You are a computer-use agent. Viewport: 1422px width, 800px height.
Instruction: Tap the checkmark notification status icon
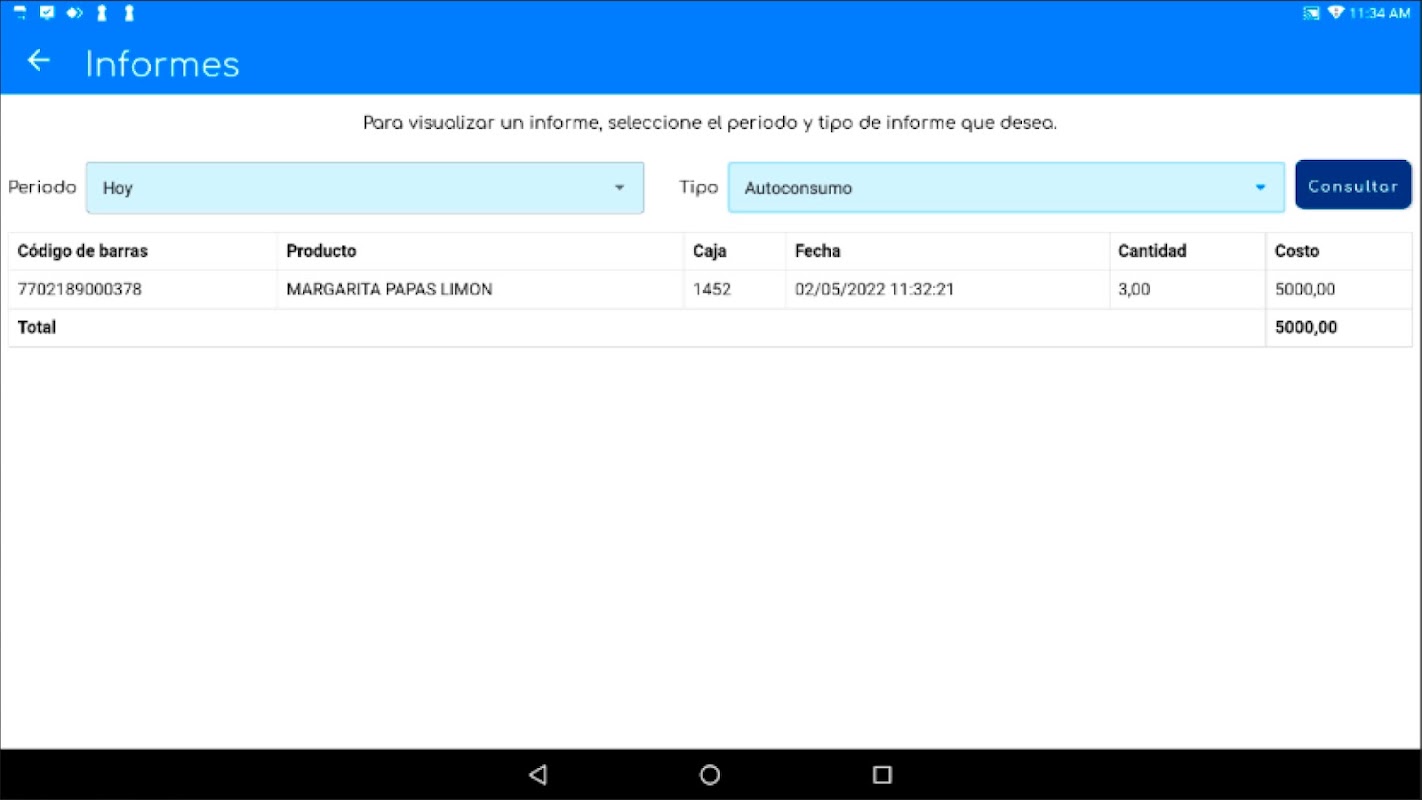pyautogui.click(x=46, y=13)
